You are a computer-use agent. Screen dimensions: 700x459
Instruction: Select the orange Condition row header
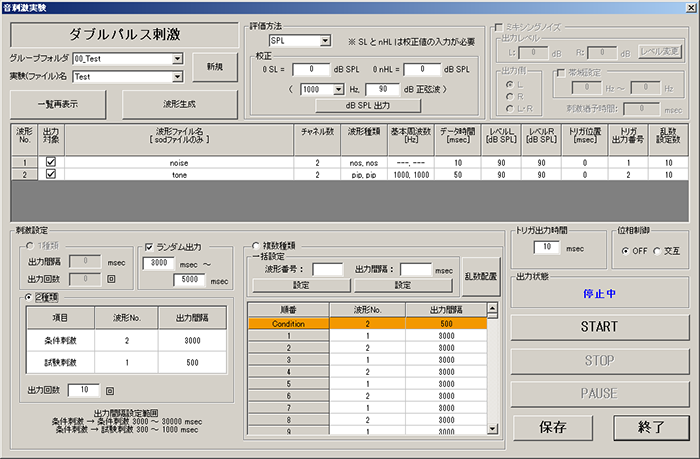(x=288, y=324)
